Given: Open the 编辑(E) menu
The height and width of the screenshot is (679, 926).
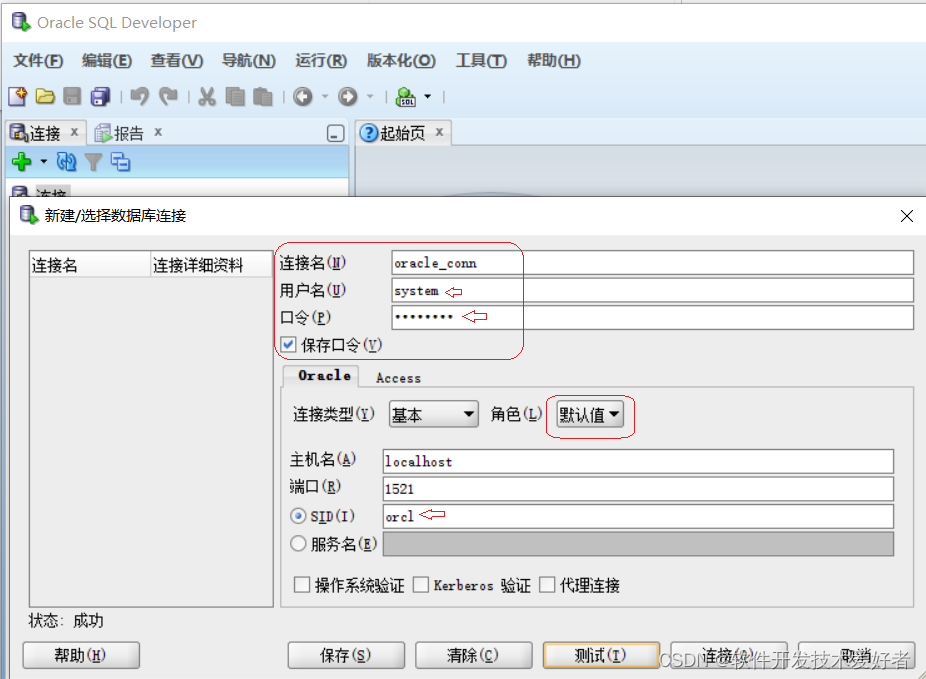Looking at the screenshot, I should coord(107,60).
